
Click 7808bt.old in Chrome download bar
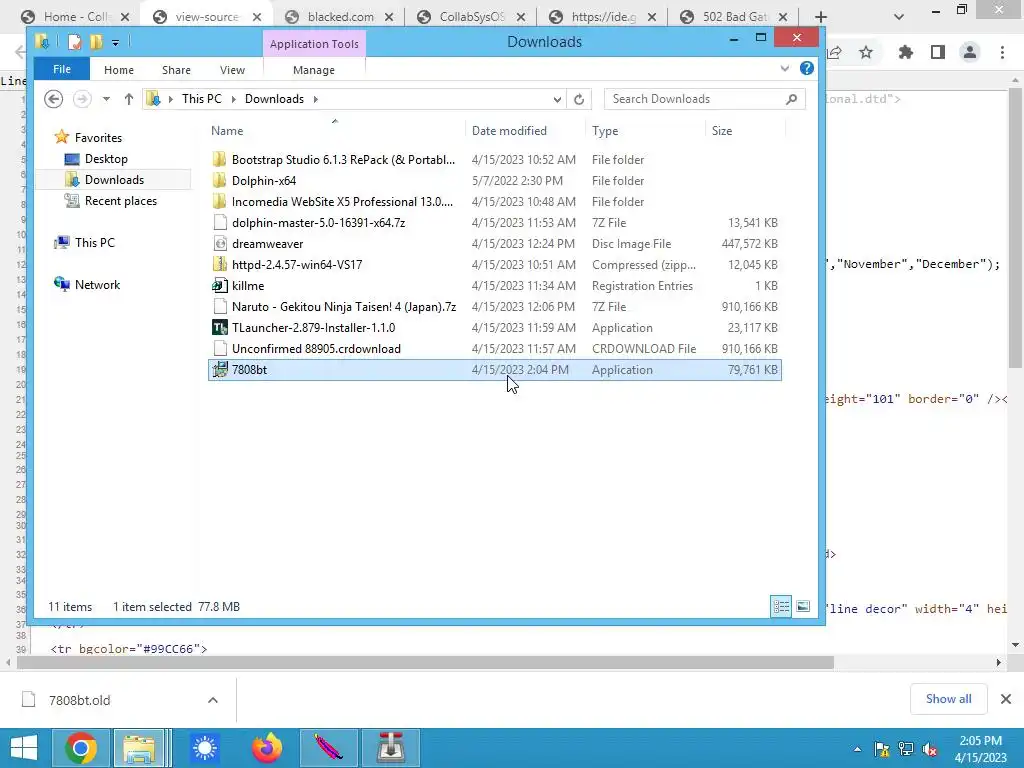coord(80,700)
